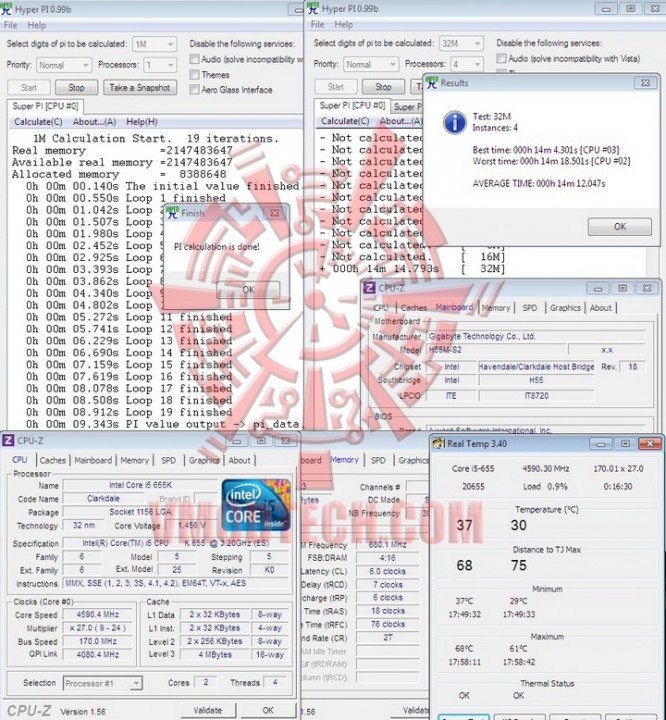Switch to SPD tab in Mainboard CPU-Z window

click(530, 308)
